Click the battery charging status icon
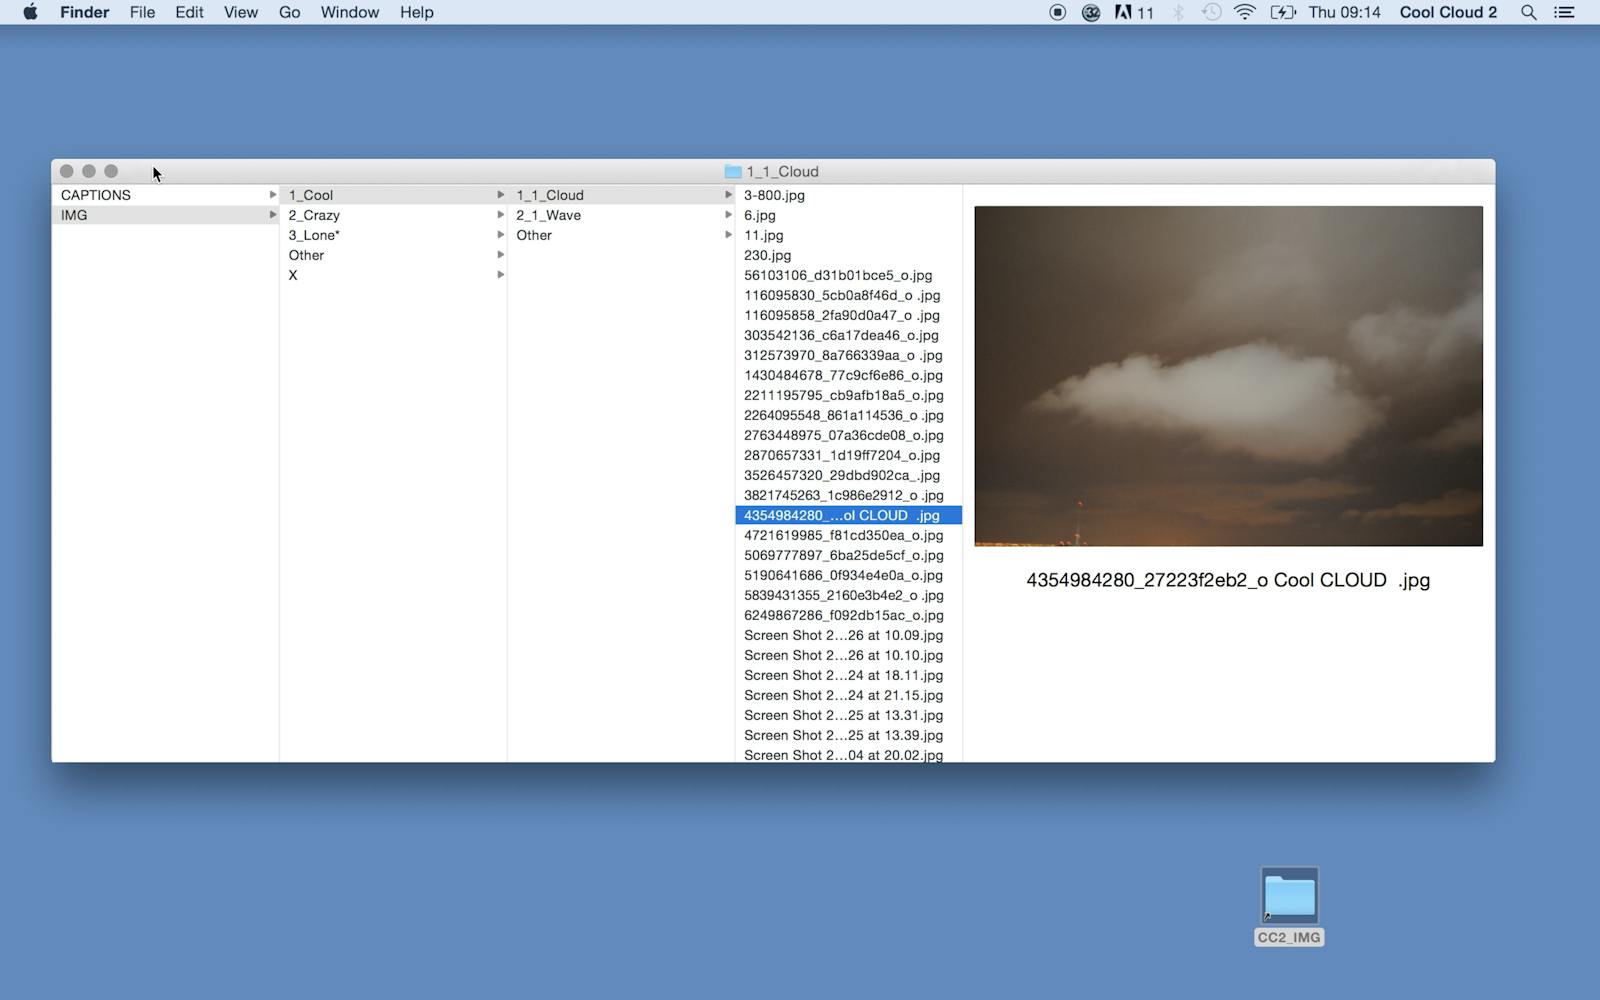Screen dimensions: 1600x1000 1282,12
